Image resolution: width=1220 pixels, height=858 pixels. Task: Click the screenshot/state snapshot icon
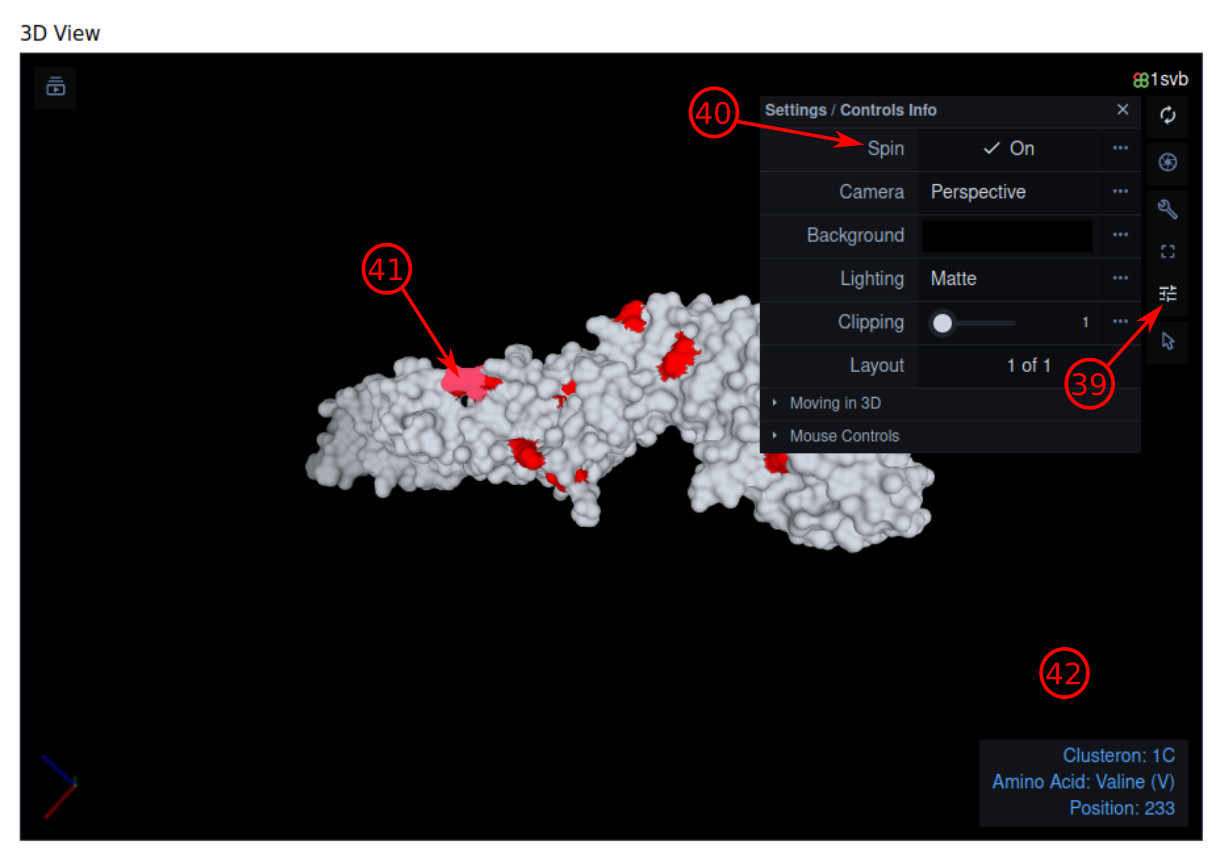(1168, 162)
